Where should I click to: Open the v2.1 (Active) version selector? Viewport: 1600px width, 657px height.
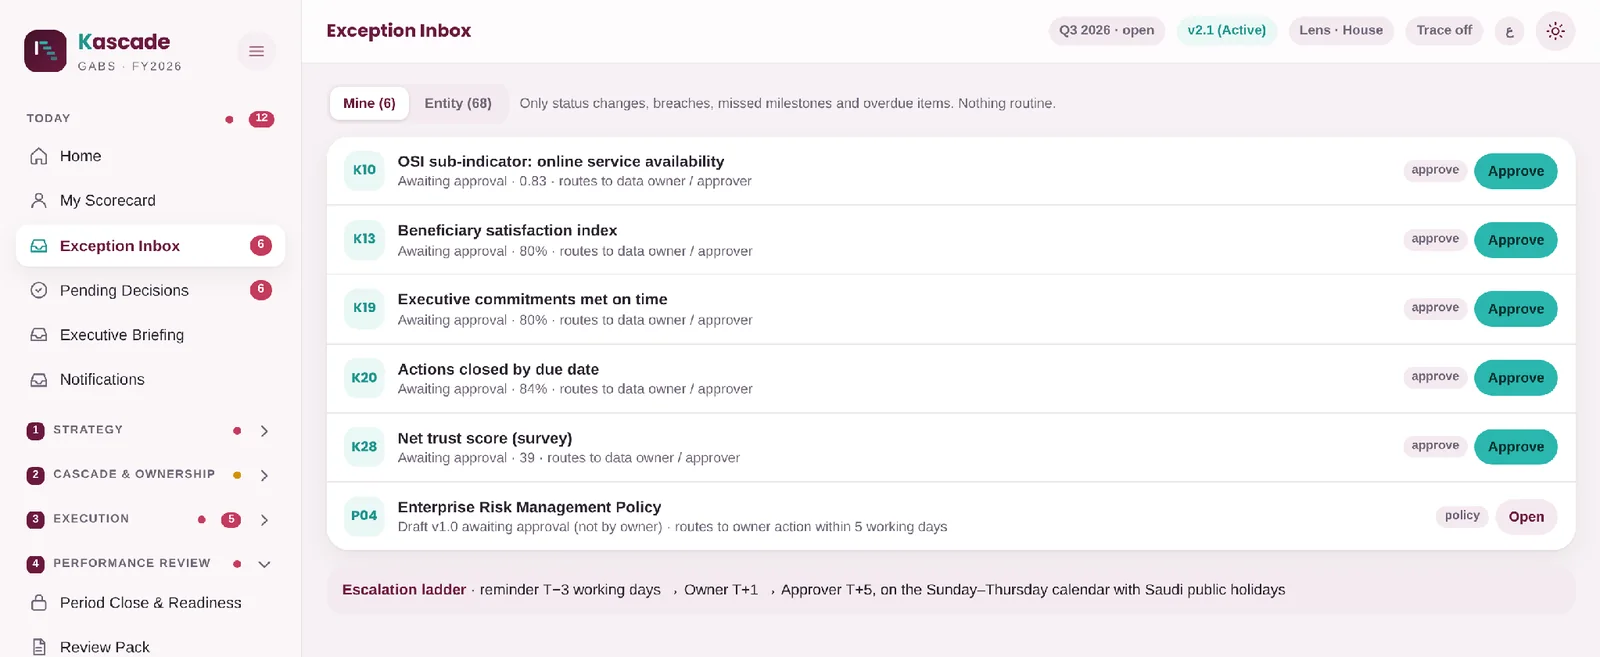pos(1227,31)
